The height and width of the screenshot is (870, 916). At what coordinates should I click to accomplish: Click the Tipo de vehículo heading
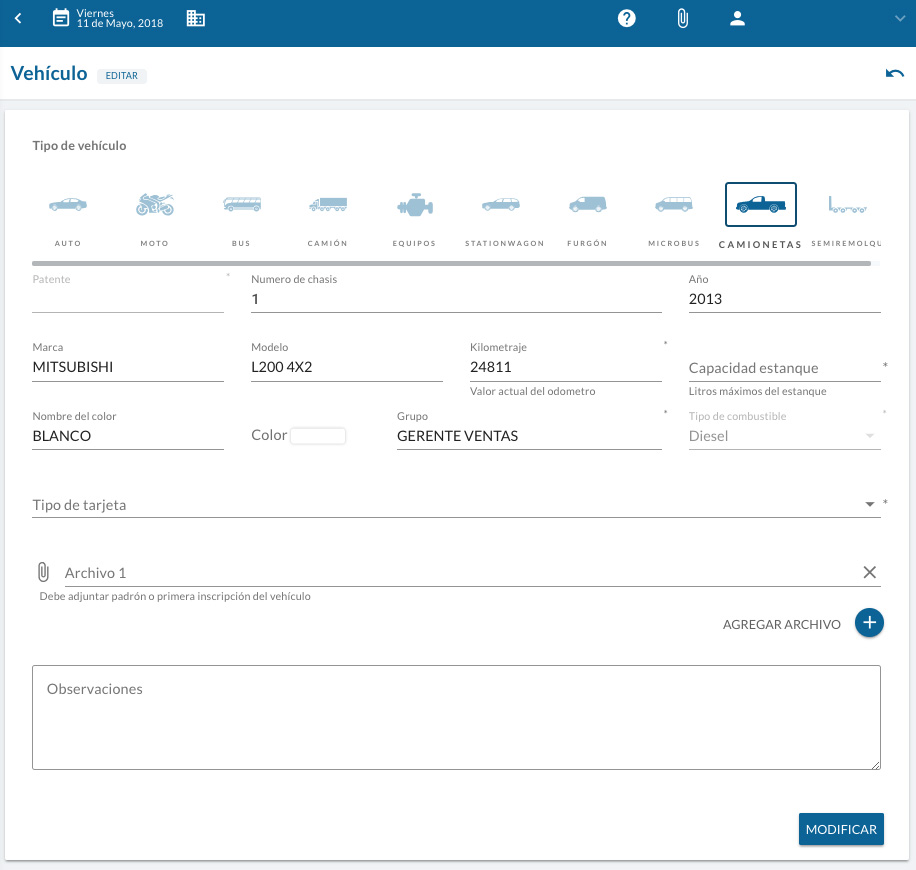coord(79,145)
